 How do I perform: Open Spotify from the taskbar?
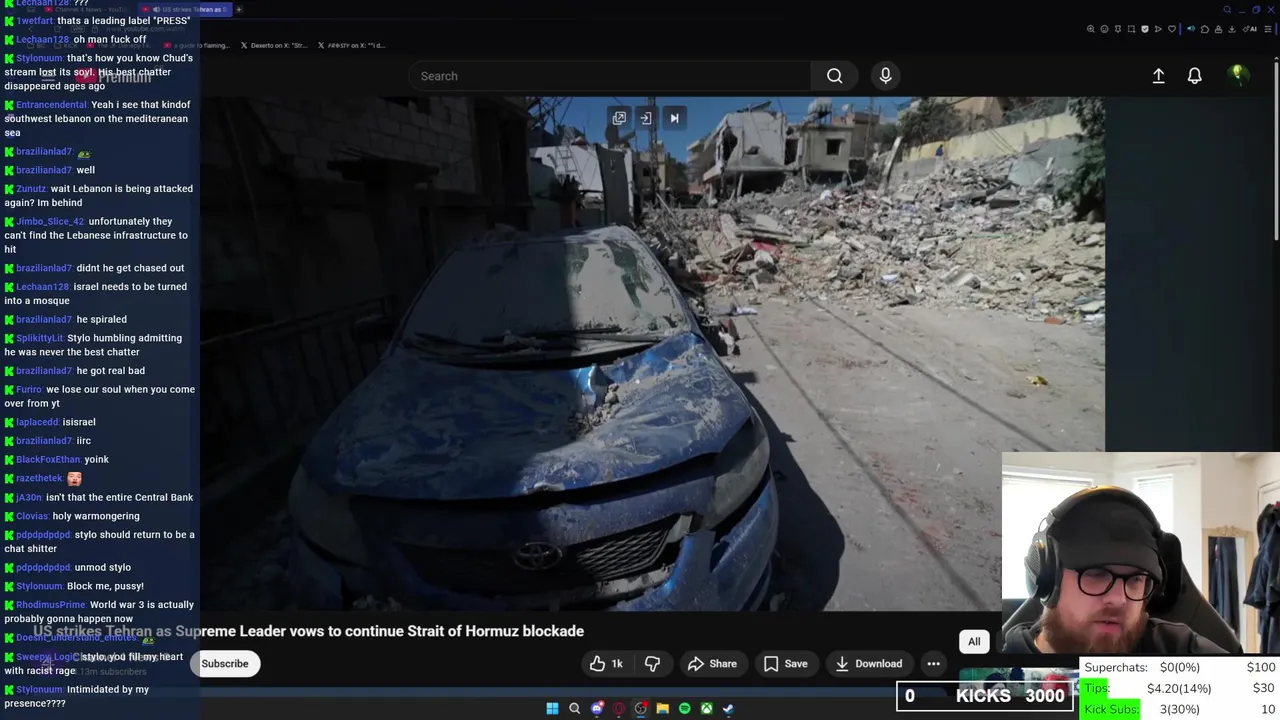click(685, 708)
